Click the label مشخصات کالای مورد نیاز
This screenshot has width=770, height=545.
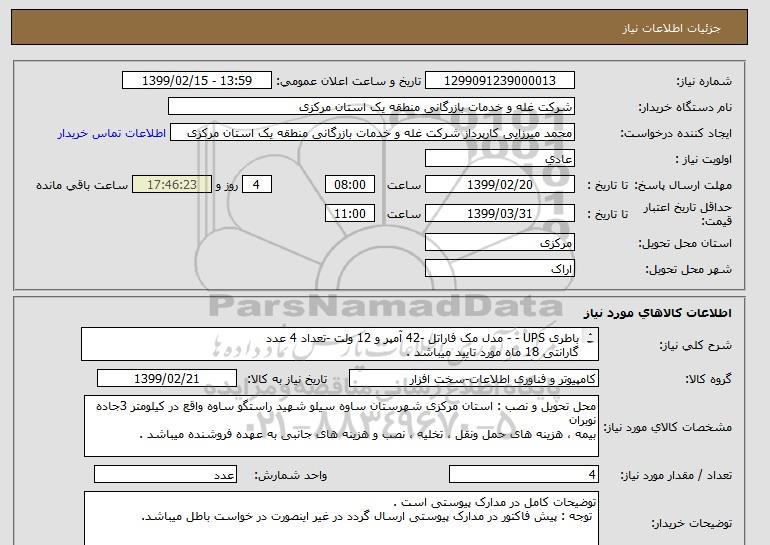668,427
